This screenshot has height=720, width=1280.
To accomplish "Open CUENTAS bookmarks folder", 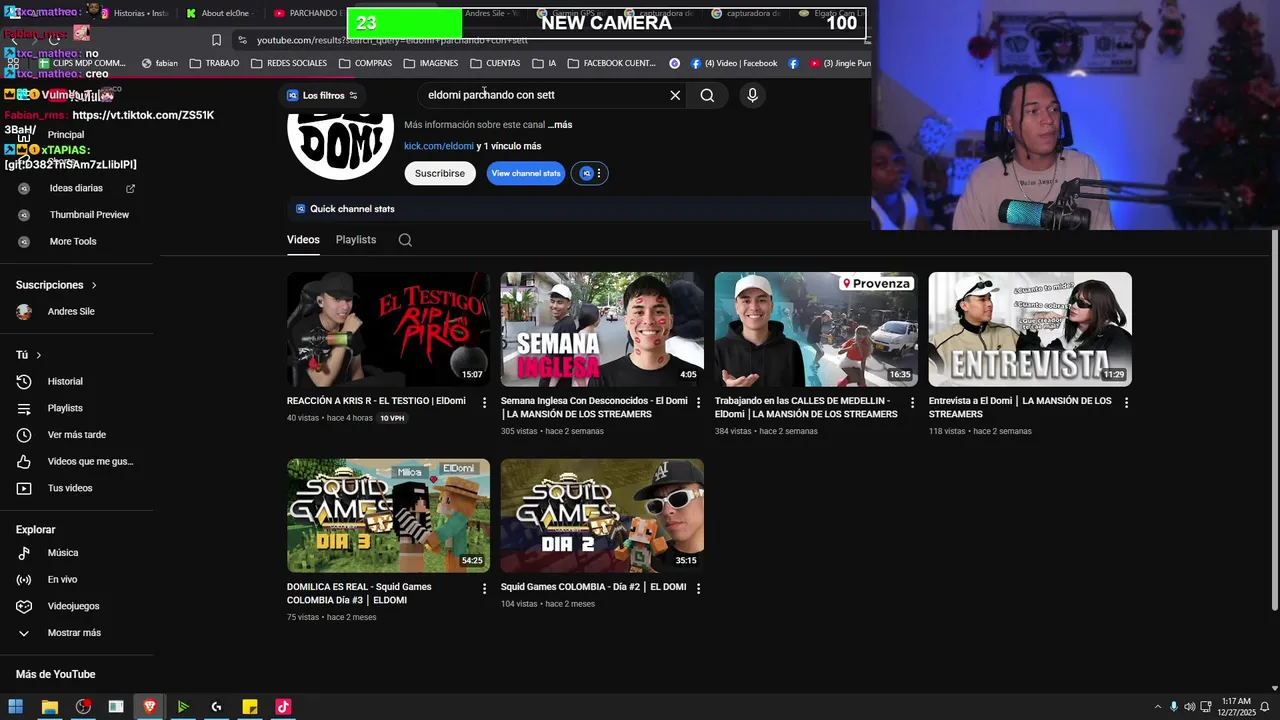I will (495, 63).
